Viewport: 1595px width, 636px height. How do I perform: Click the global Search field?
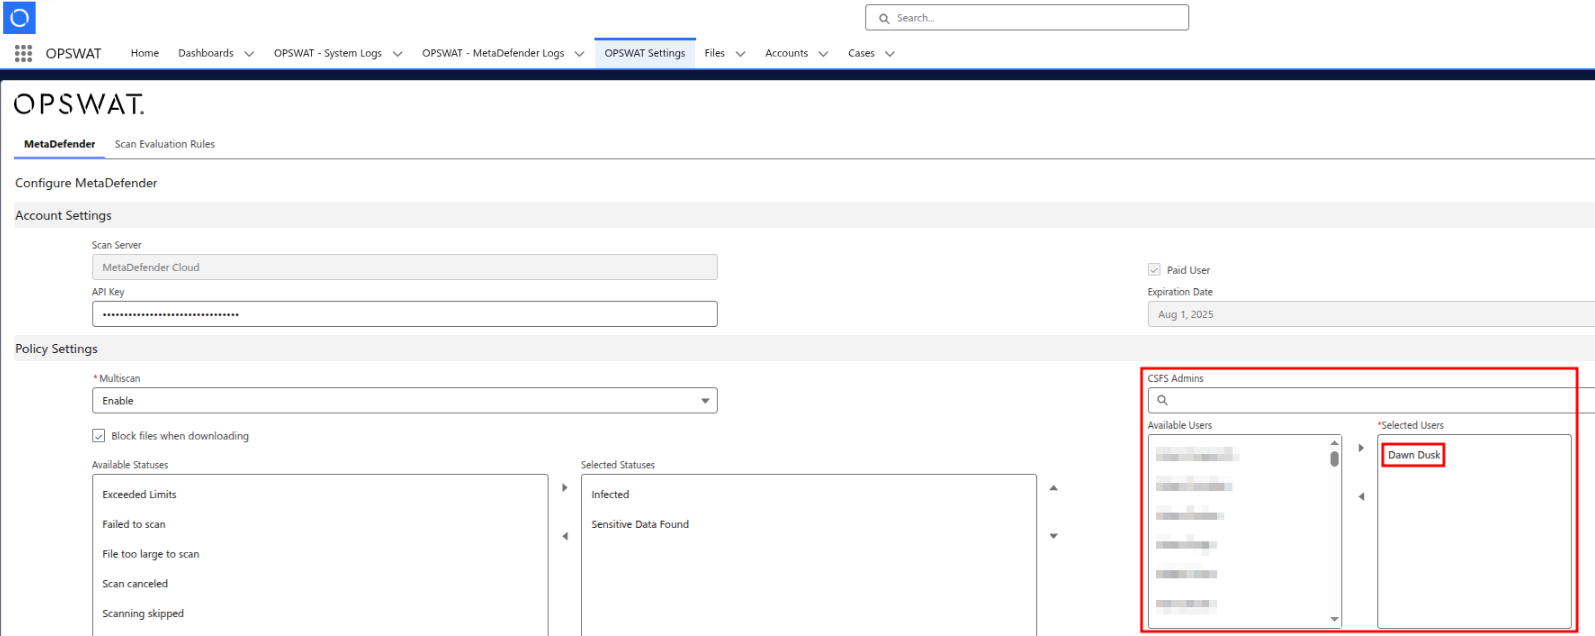click(1027, 18)
